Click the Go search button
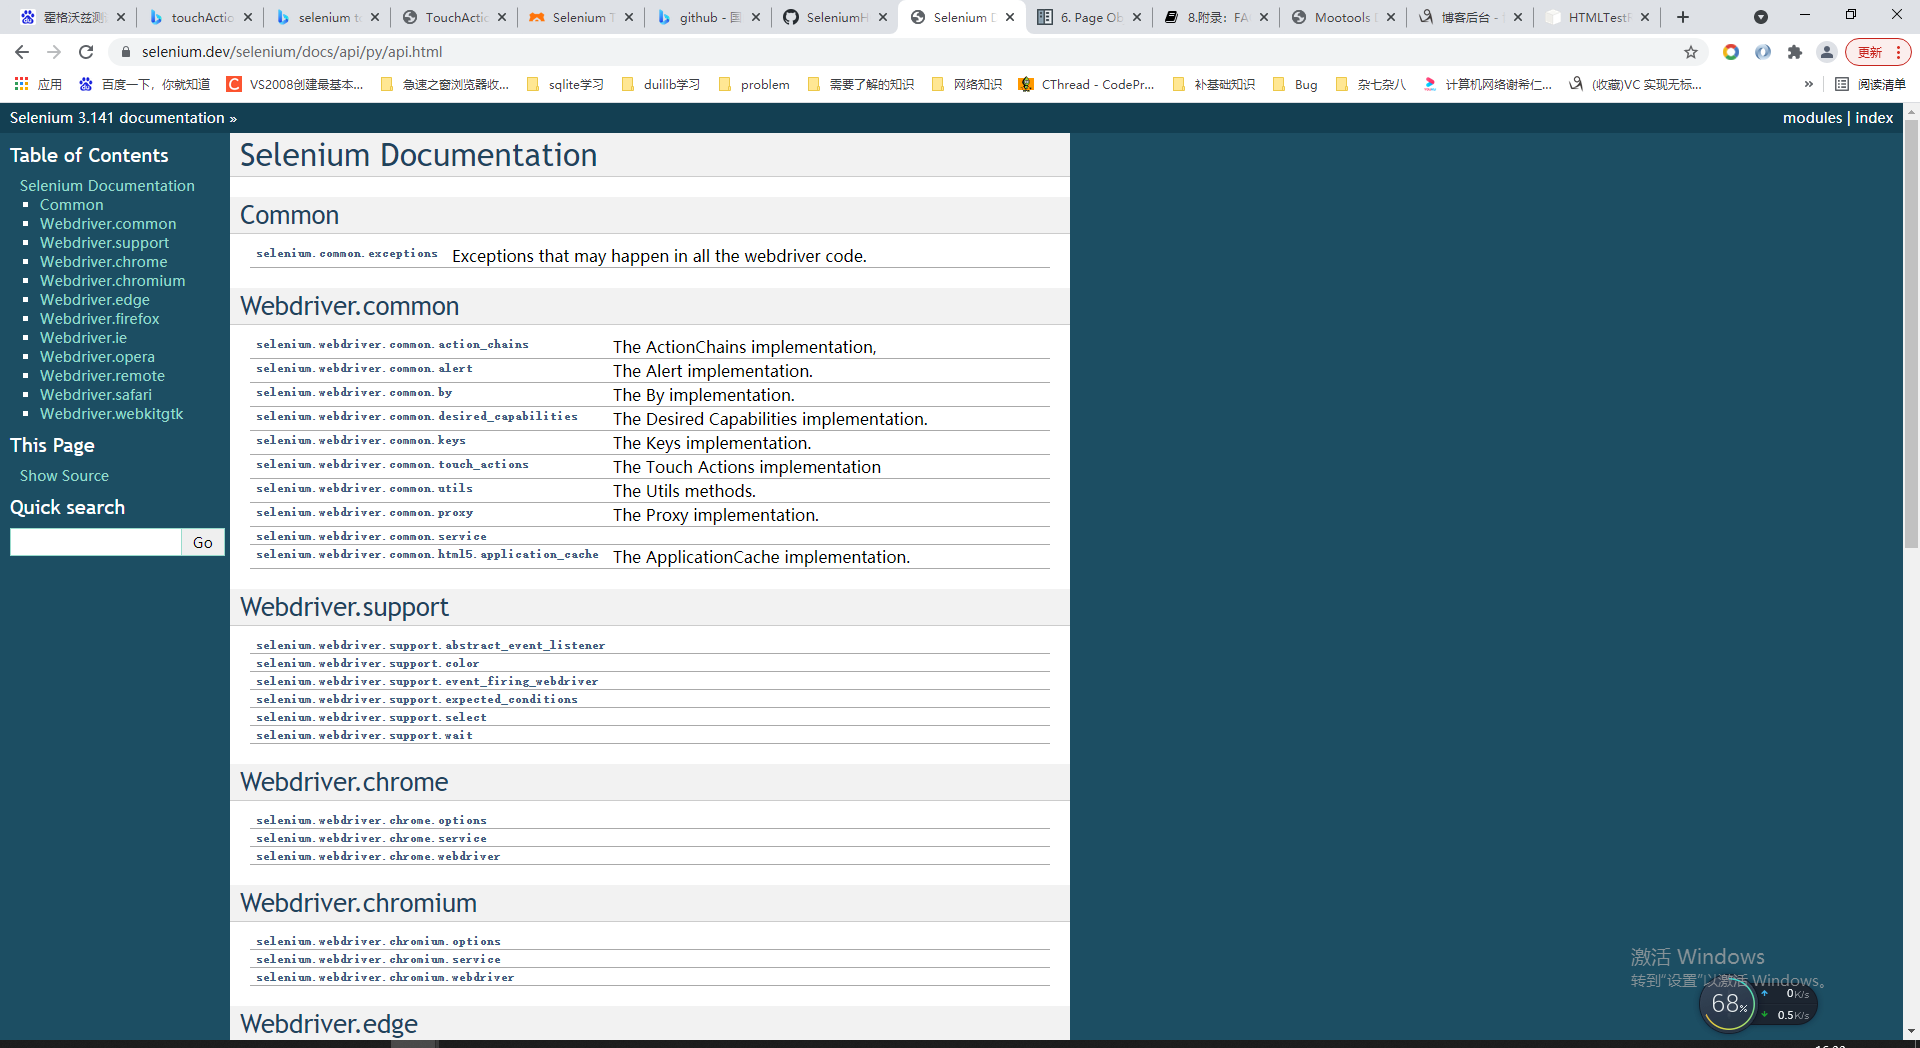Image resolution: width=1920 pixels, height=1048 pixels. click(x=203, y=542)
